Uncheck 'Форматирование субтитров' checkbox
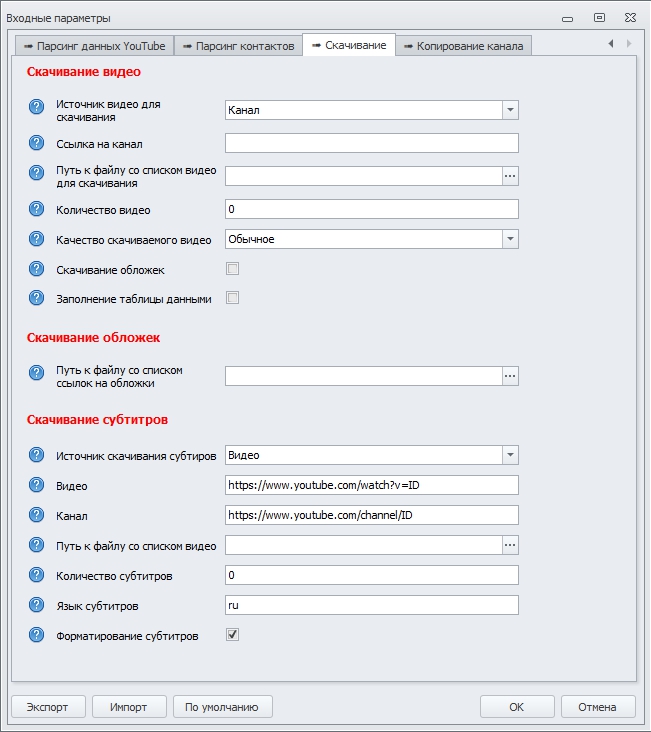Image resolution: width=651 pixels, height=732 pixels. pos(233,635)
